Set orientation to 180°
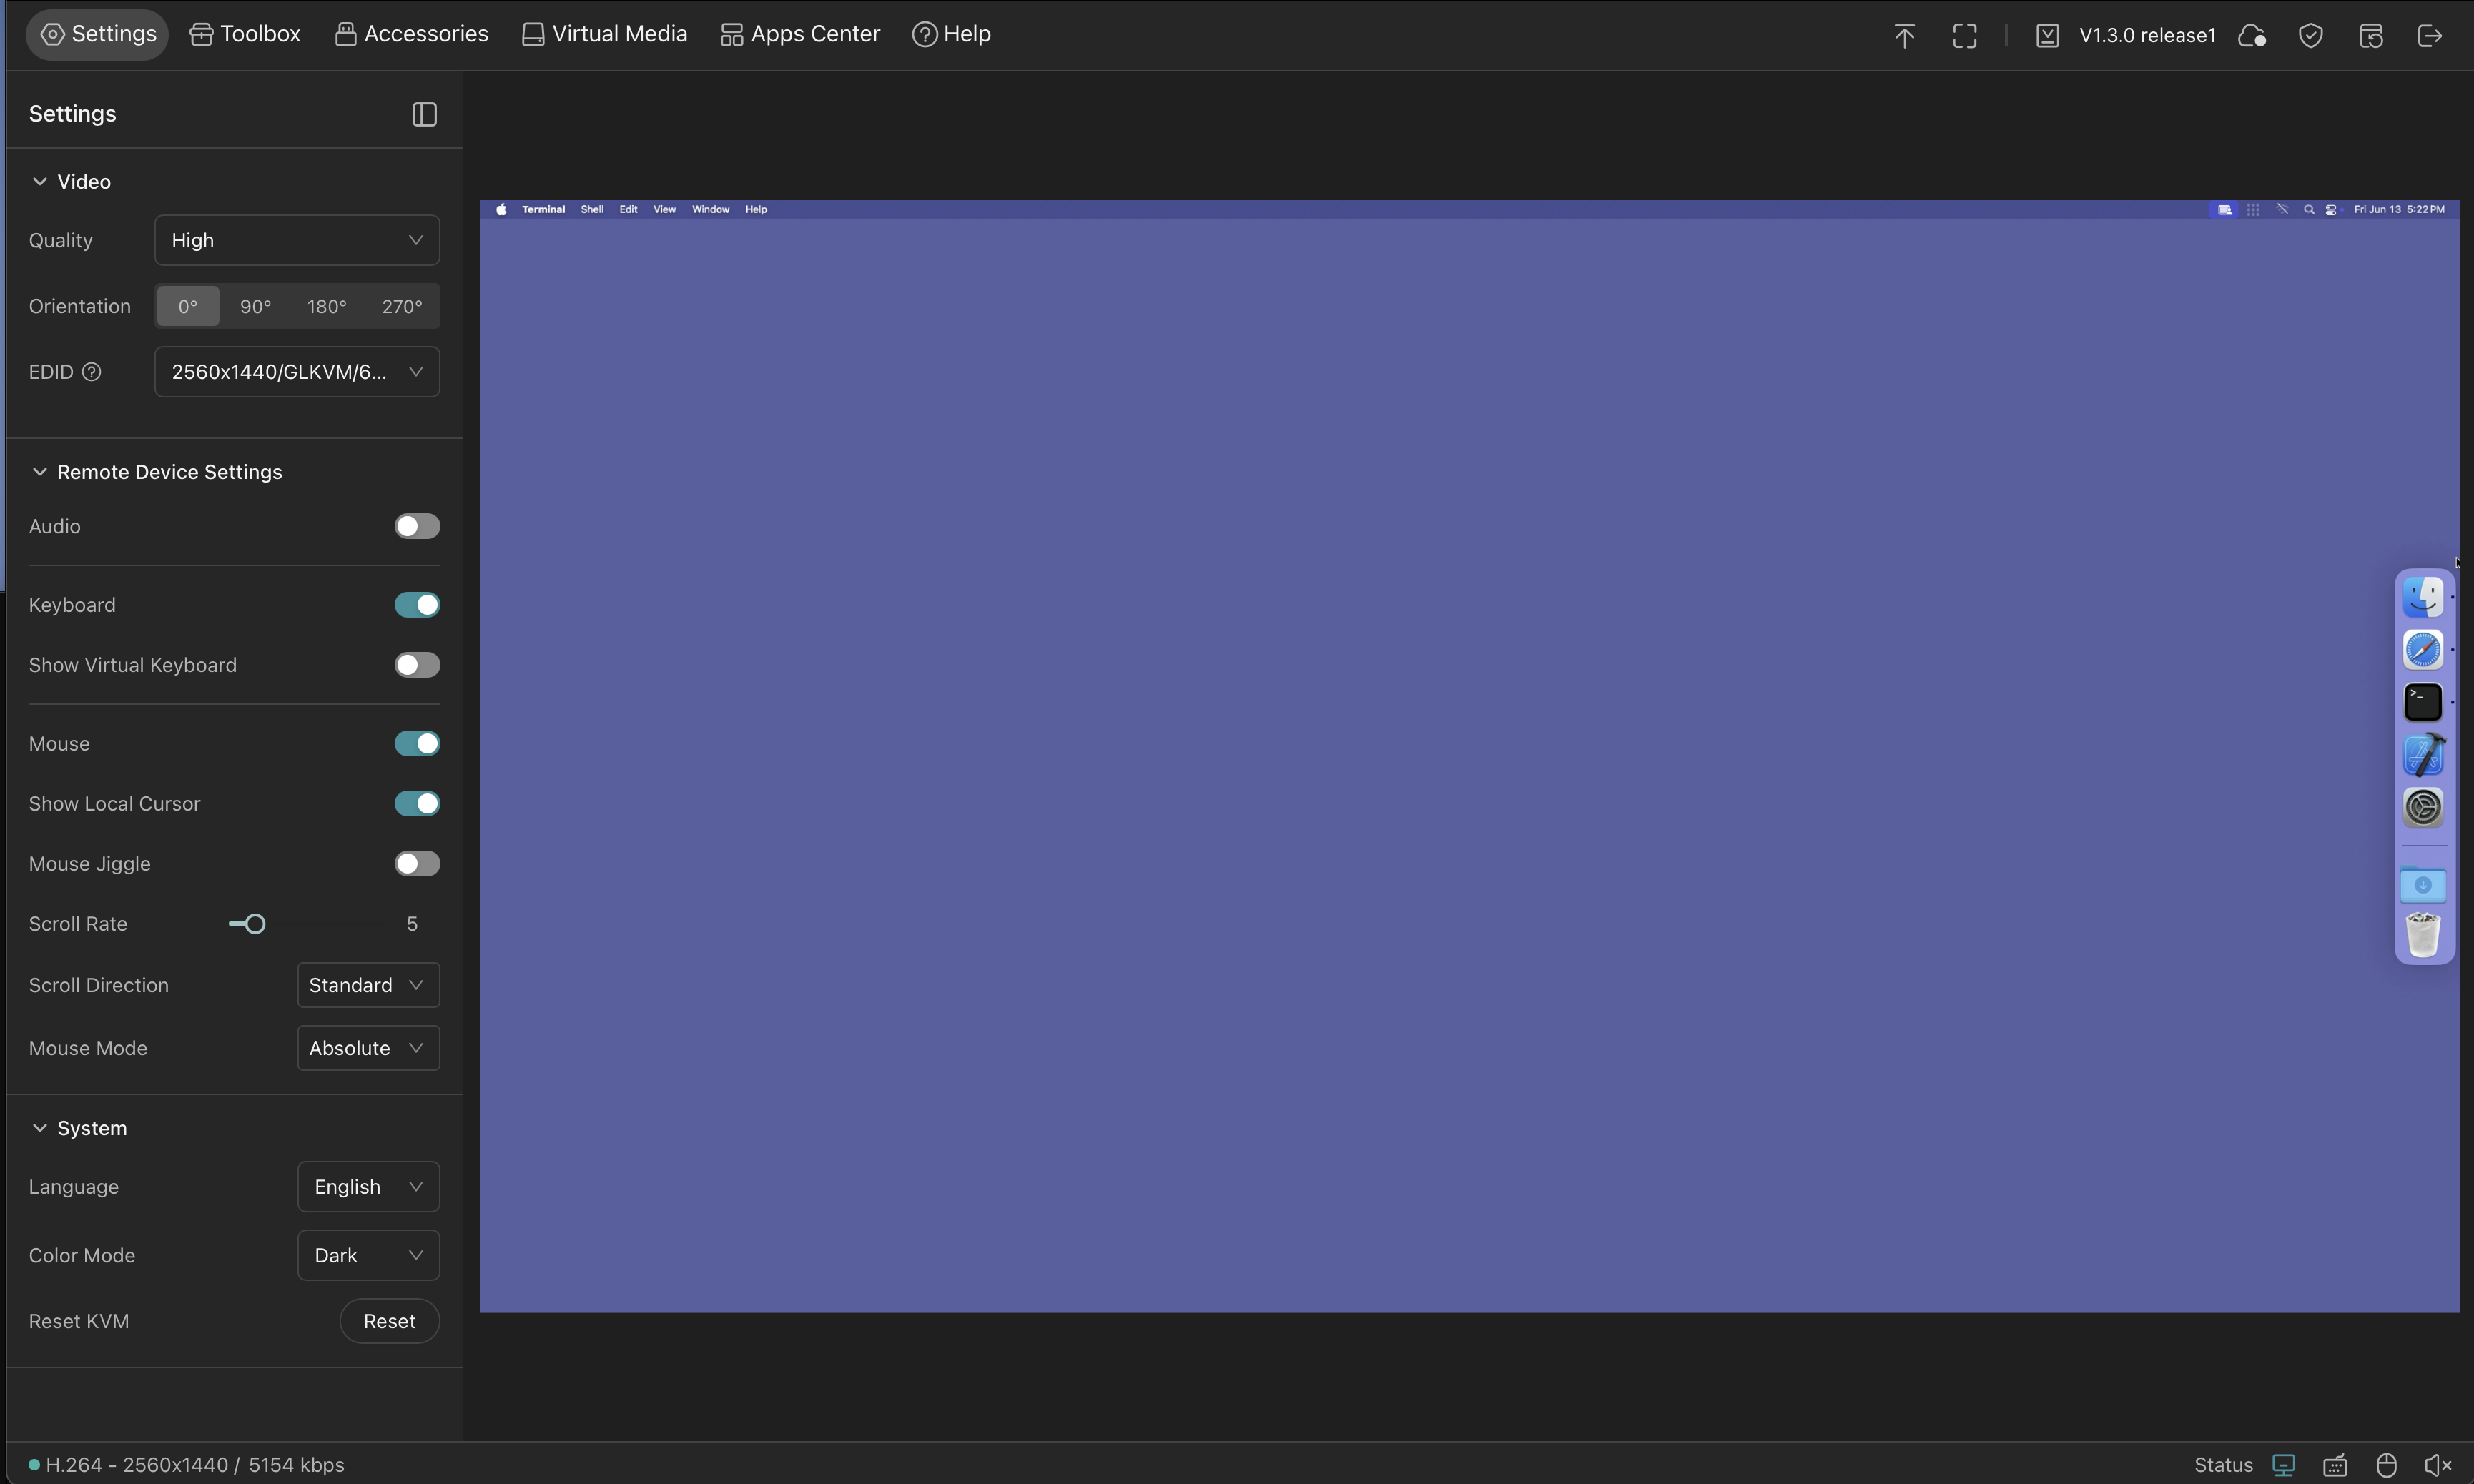 [326, 306]
